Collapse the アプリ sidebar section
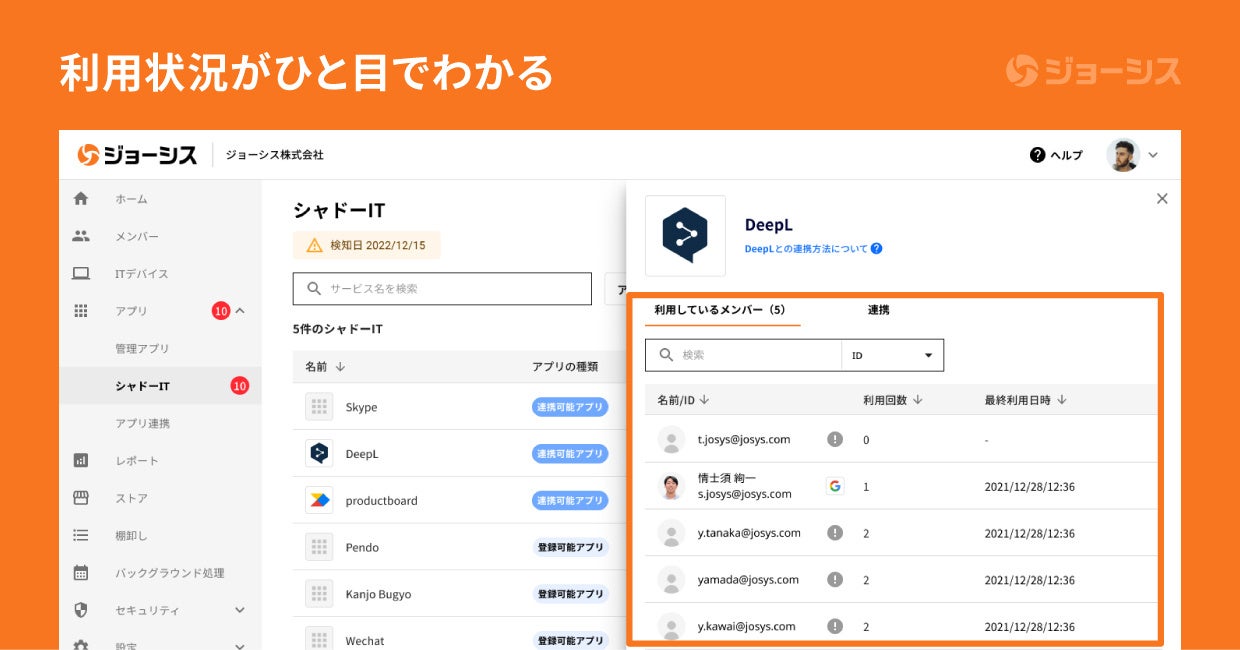 coord(240,311)
